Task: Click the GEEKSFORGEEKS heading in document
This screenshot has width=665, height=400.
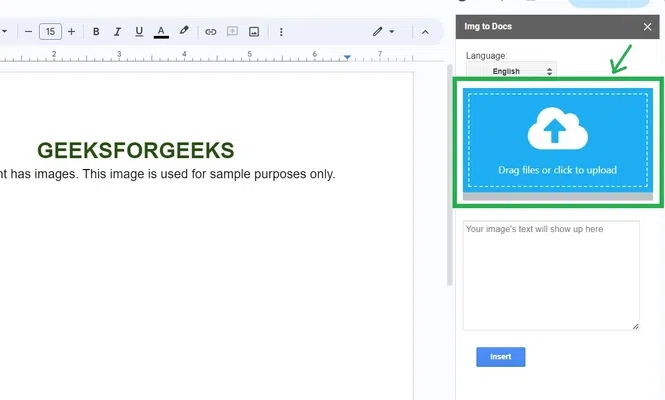Action: click(135, 150)
